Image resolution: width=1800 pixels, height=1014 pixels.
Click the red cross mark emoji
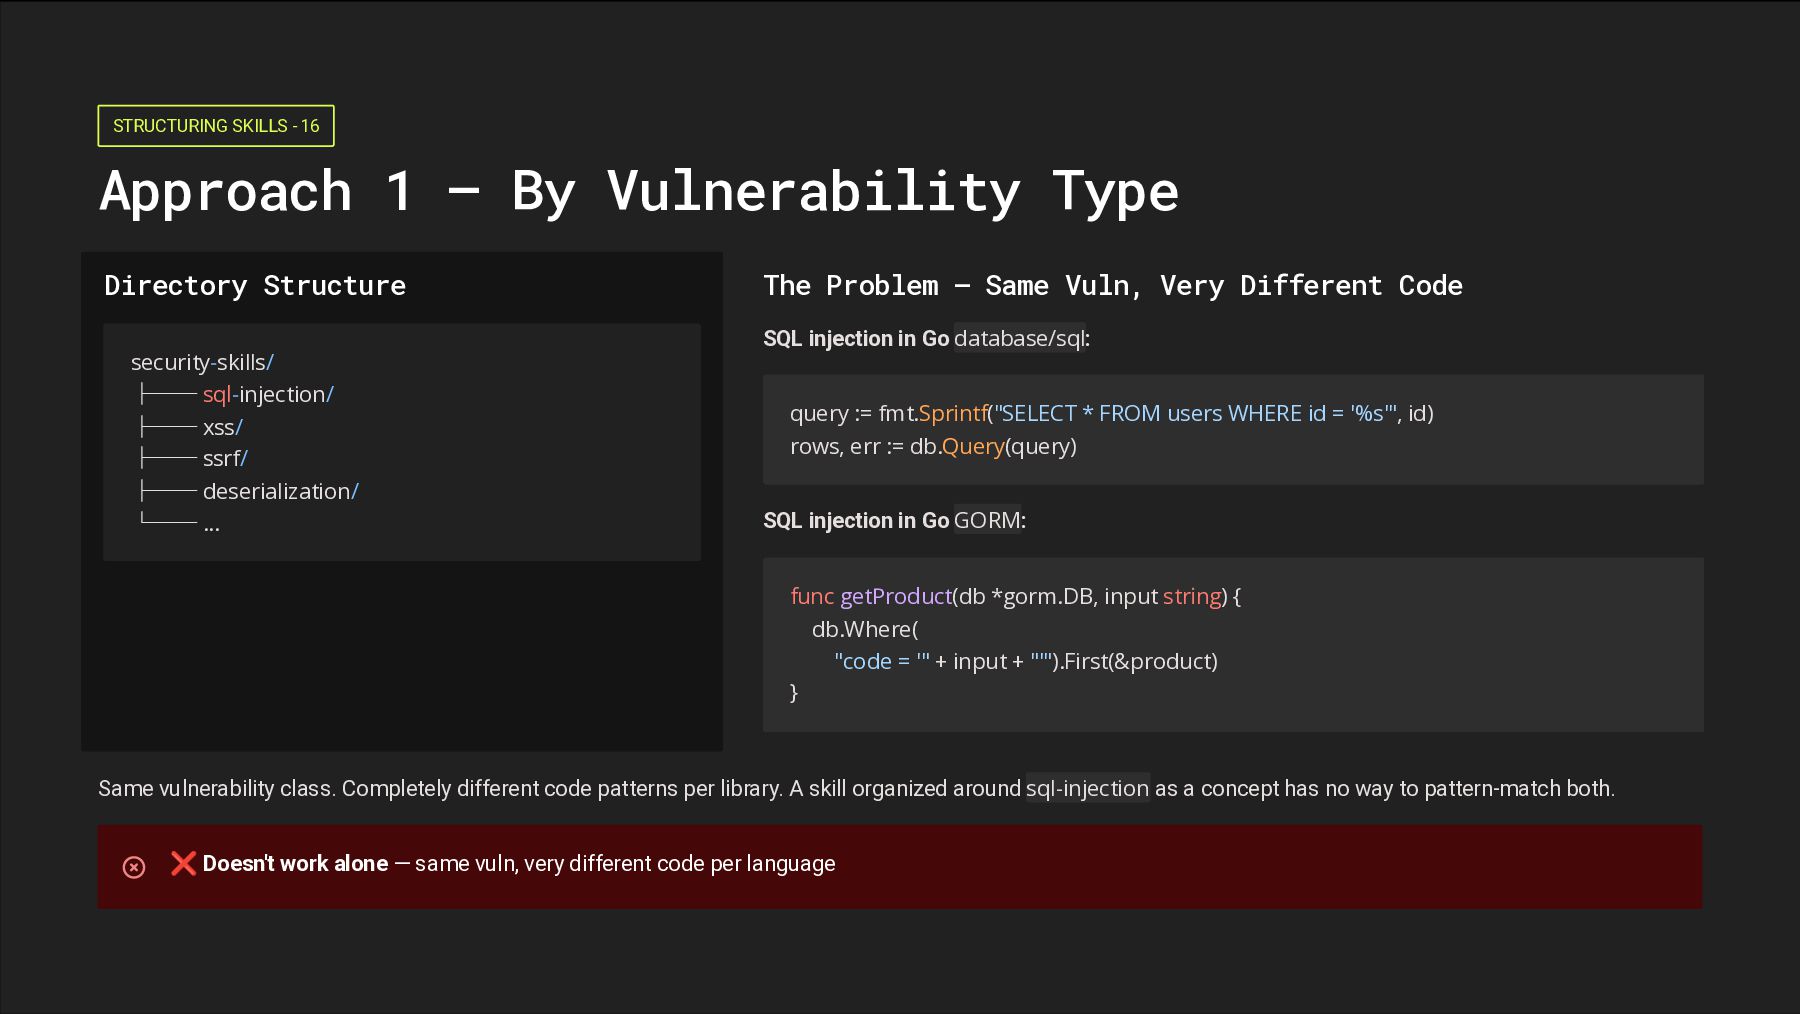(183, 863)
